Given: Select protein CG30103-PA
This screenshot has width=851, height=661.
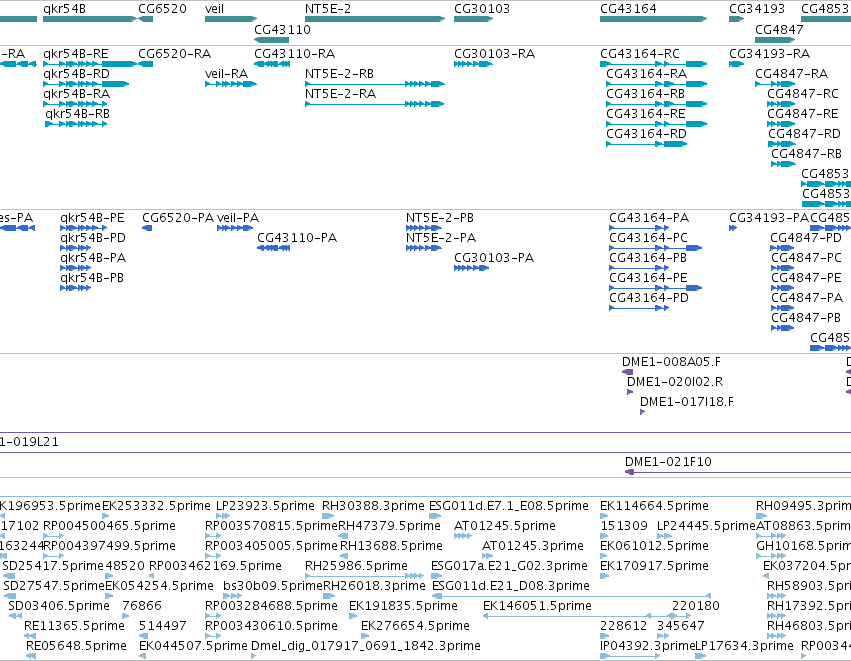Looking at the screenshot, I should (x=472, y=268).
